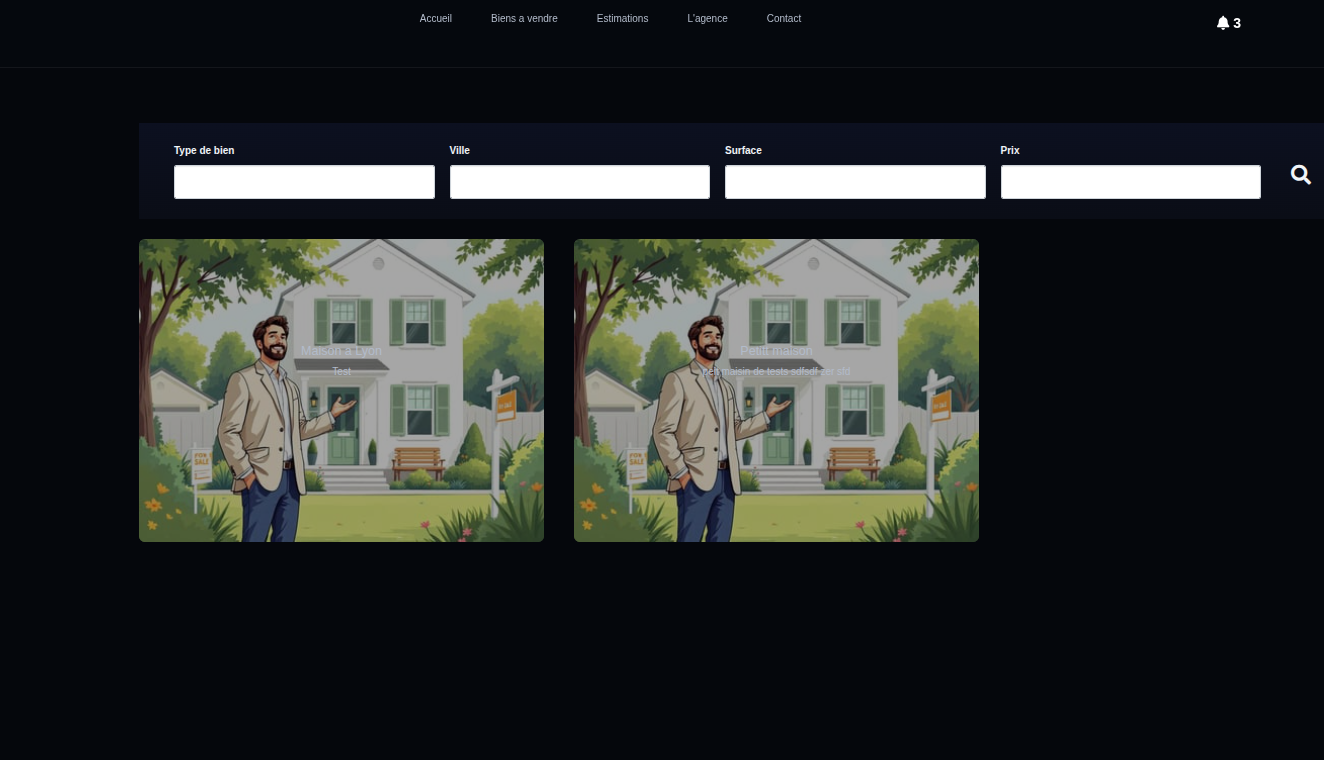Click the Prix label above its field

(x=1010, y=150)
